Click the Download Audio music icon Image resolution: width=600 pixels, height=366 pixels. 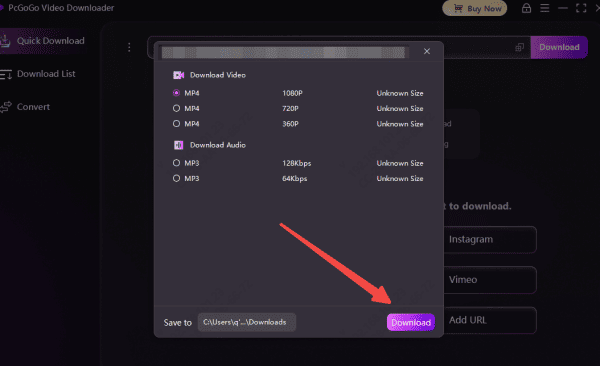(x=178, y=145)
